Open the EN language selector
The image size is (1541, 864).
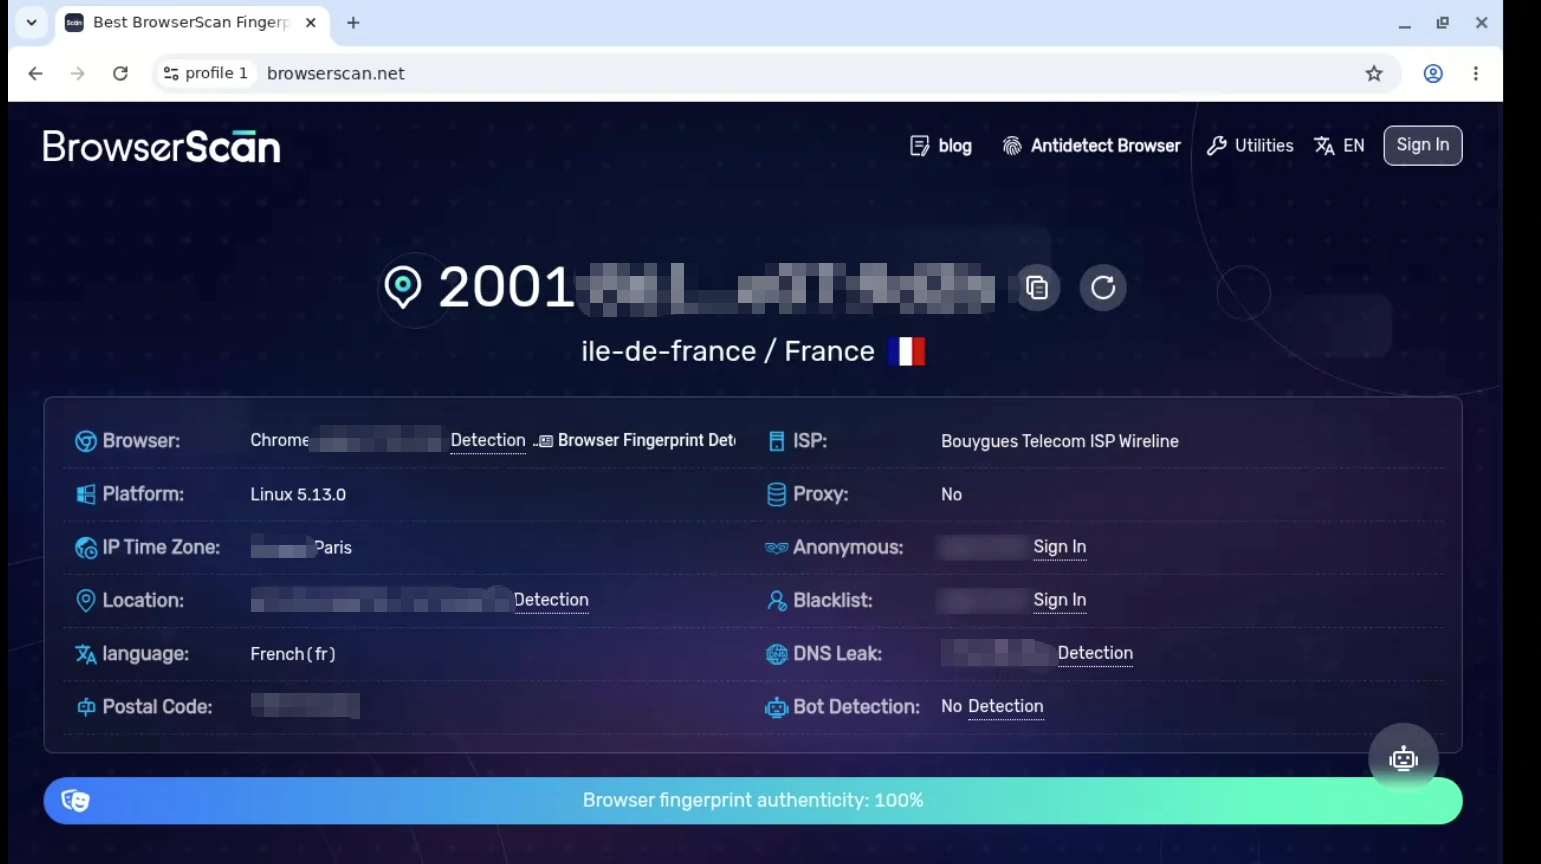(1339, 146)
